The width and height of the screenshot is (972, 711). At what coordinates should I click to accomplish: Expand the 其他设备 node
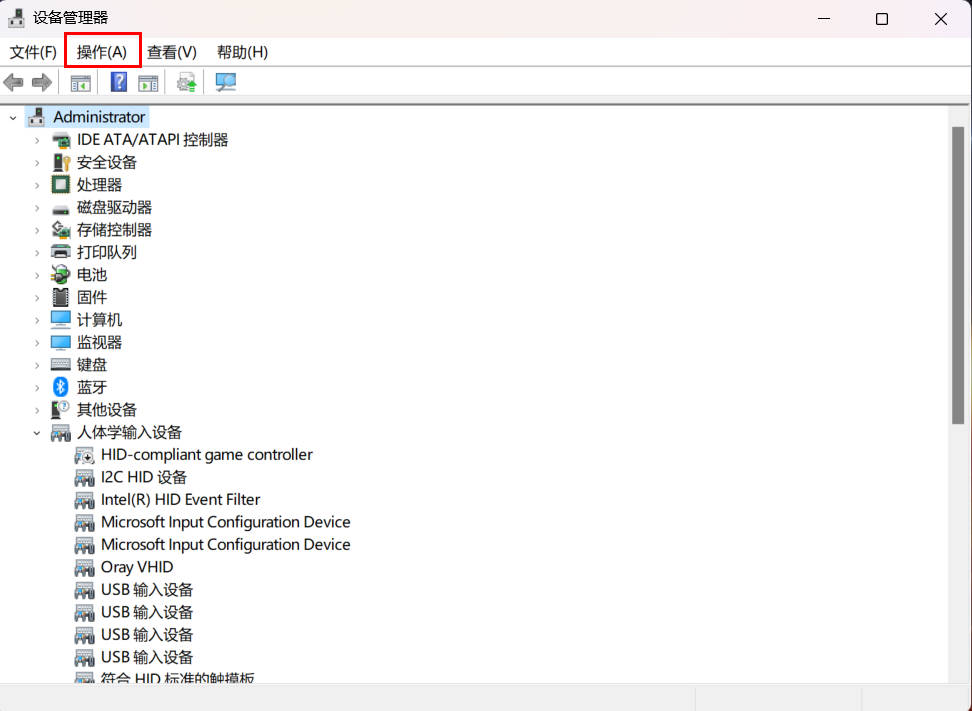point(37,410)
